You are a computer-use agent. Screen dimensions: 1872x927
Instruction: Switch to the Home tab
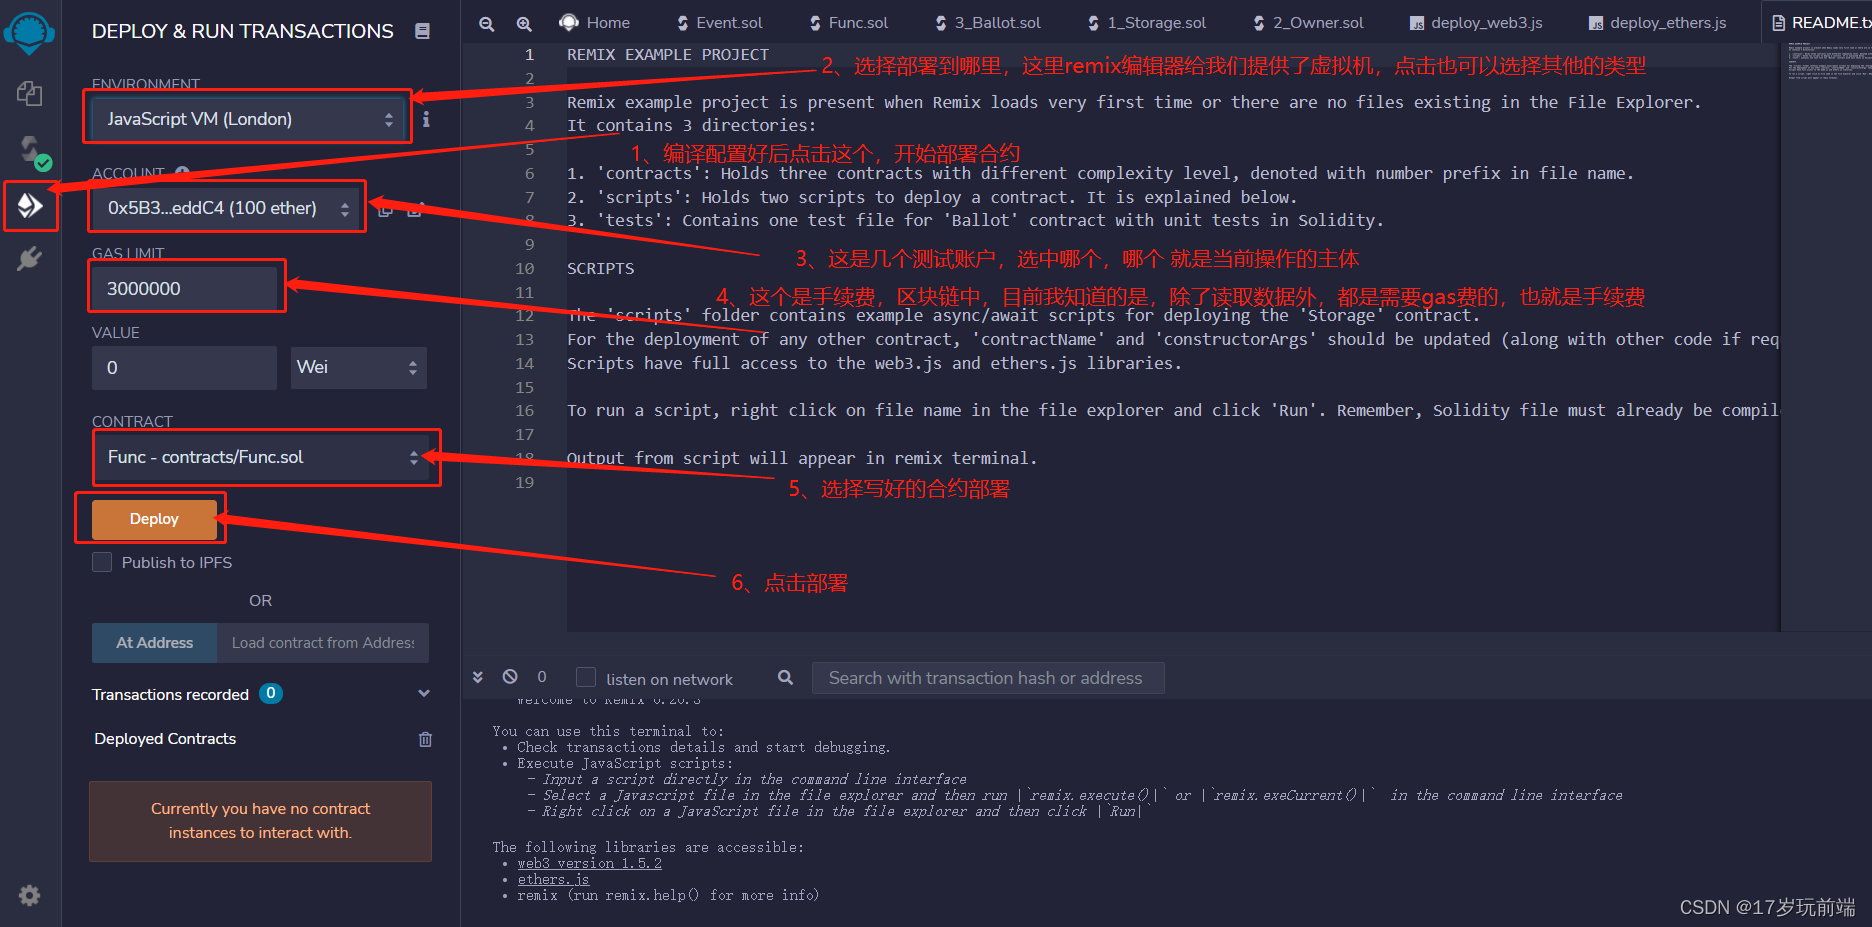[595, 22]
